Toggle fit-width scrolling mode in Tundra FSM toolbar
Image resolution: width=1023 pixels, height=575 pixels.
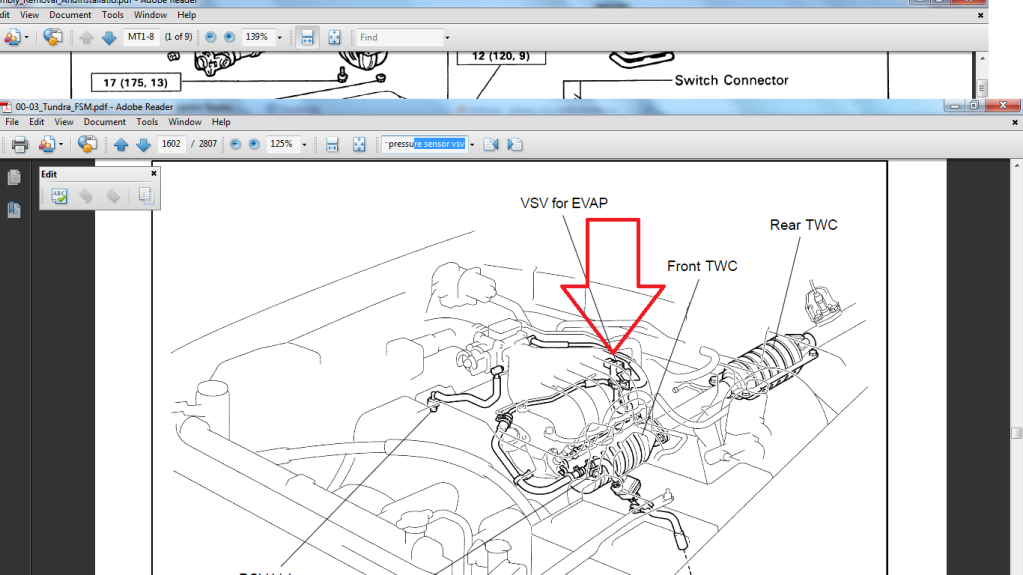[x=332, y=144]
